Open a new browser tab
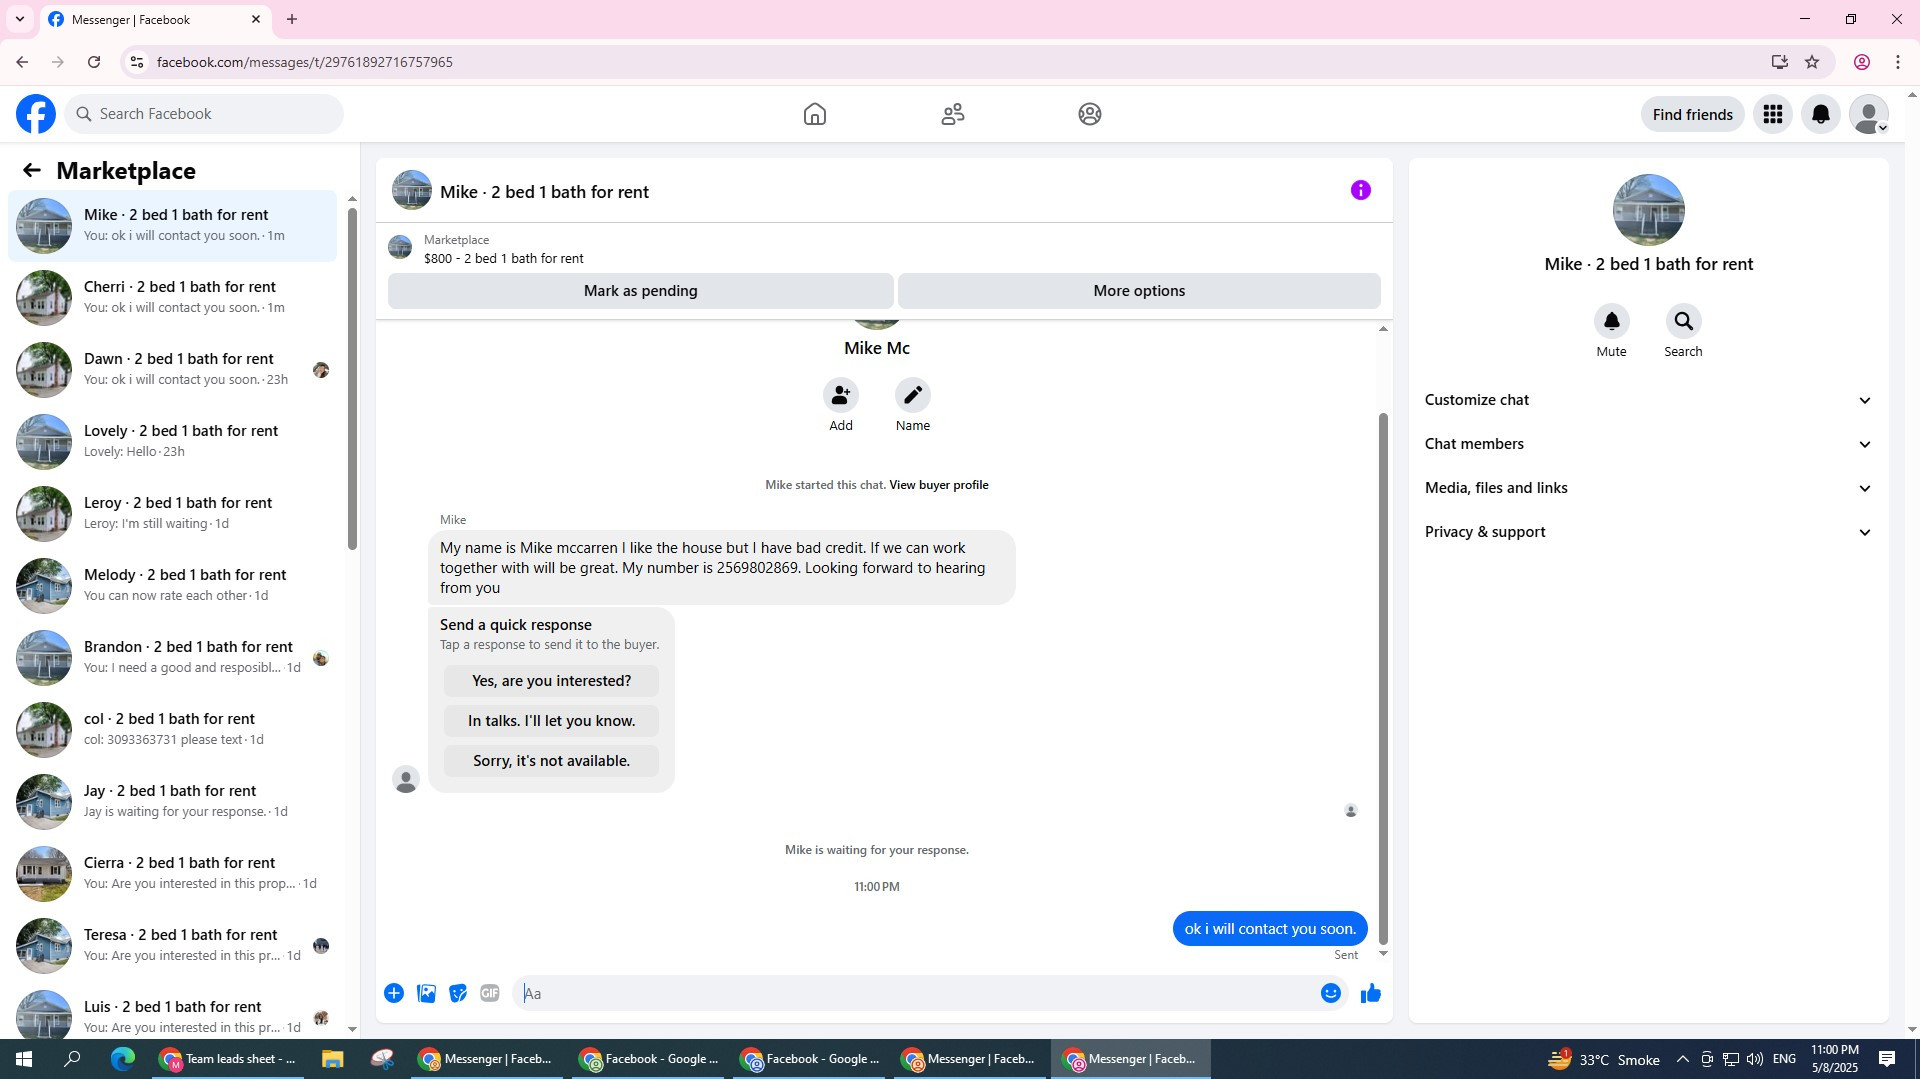This screenshot has height=1079, width=1920. coord(292,19)
